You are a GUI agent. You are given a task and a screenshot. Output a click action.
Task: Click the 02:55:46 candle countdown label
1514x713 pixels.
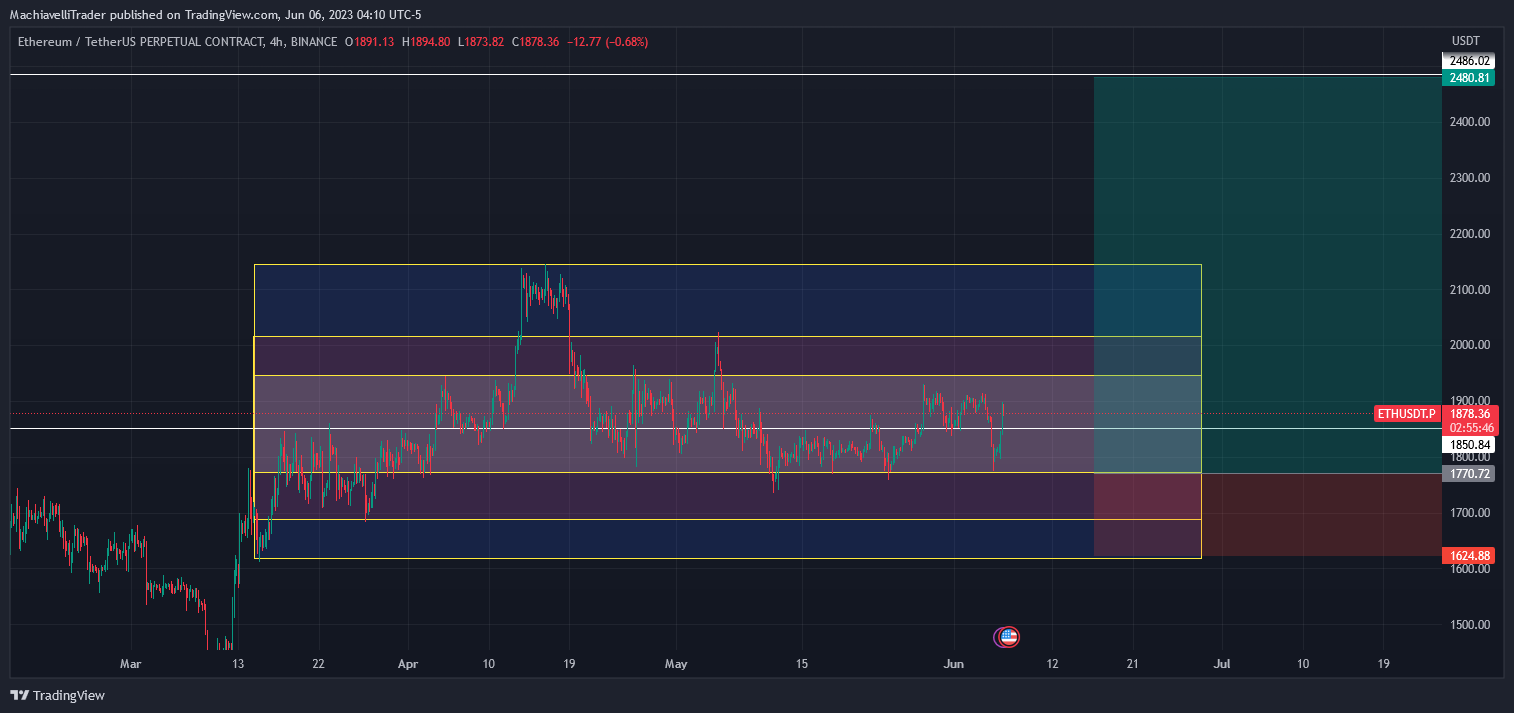click(1470, 428)
